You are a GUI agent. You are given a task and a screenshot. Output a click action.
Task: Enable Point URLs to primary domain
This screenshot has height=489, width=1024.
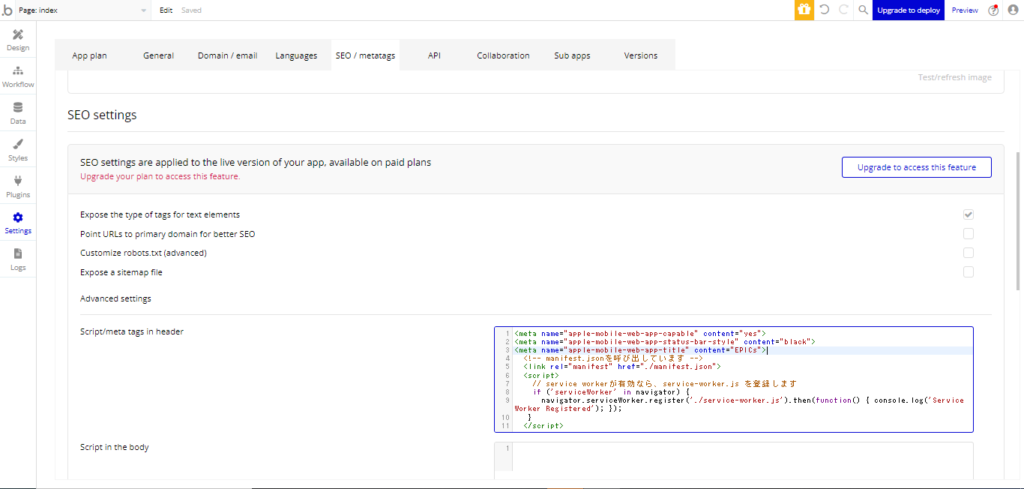968,234
